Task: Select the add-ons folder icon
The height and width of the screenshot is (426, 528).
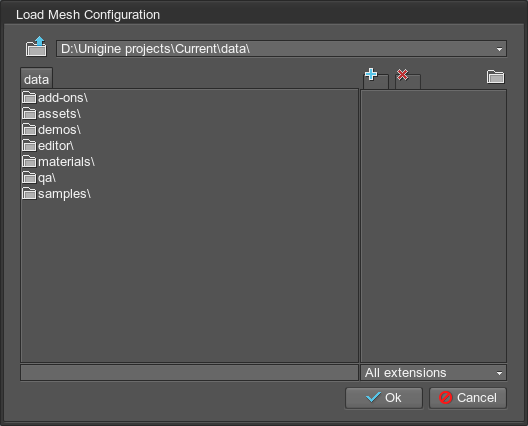Action: (x=29, y=97)
